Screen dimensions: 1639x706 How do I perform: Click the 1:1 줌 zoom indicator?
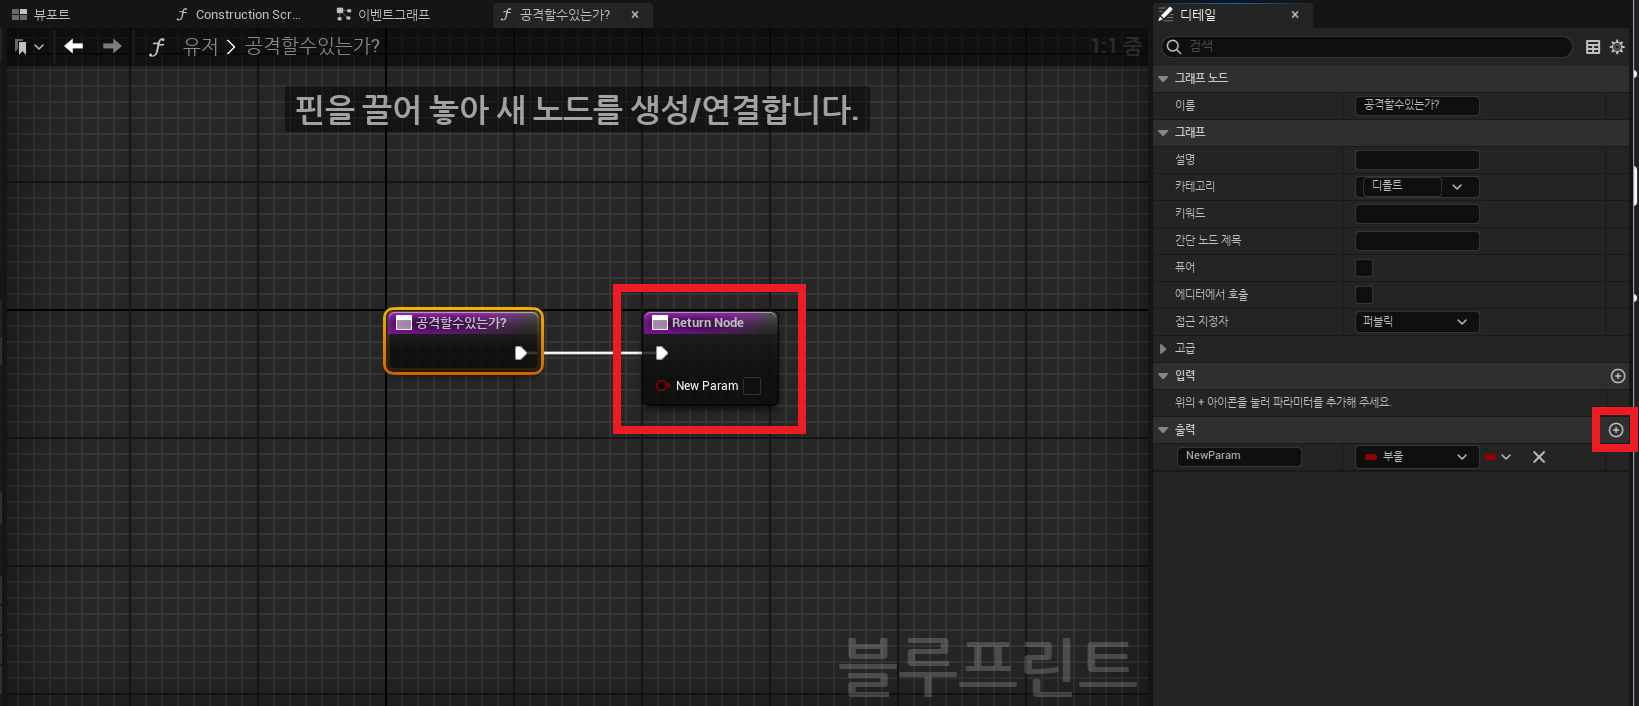[1116, 46]
